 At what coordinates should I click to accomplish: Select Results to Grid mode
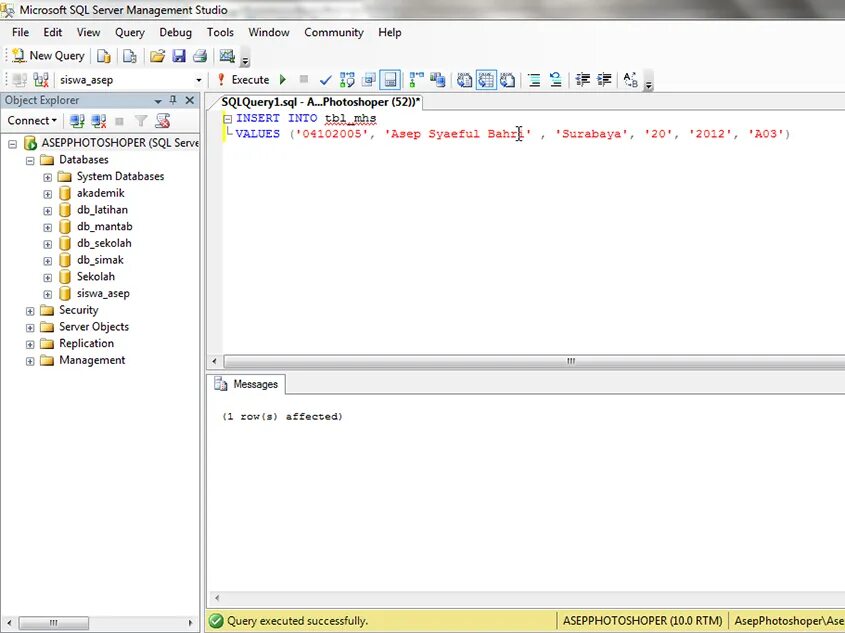[486, 80]
